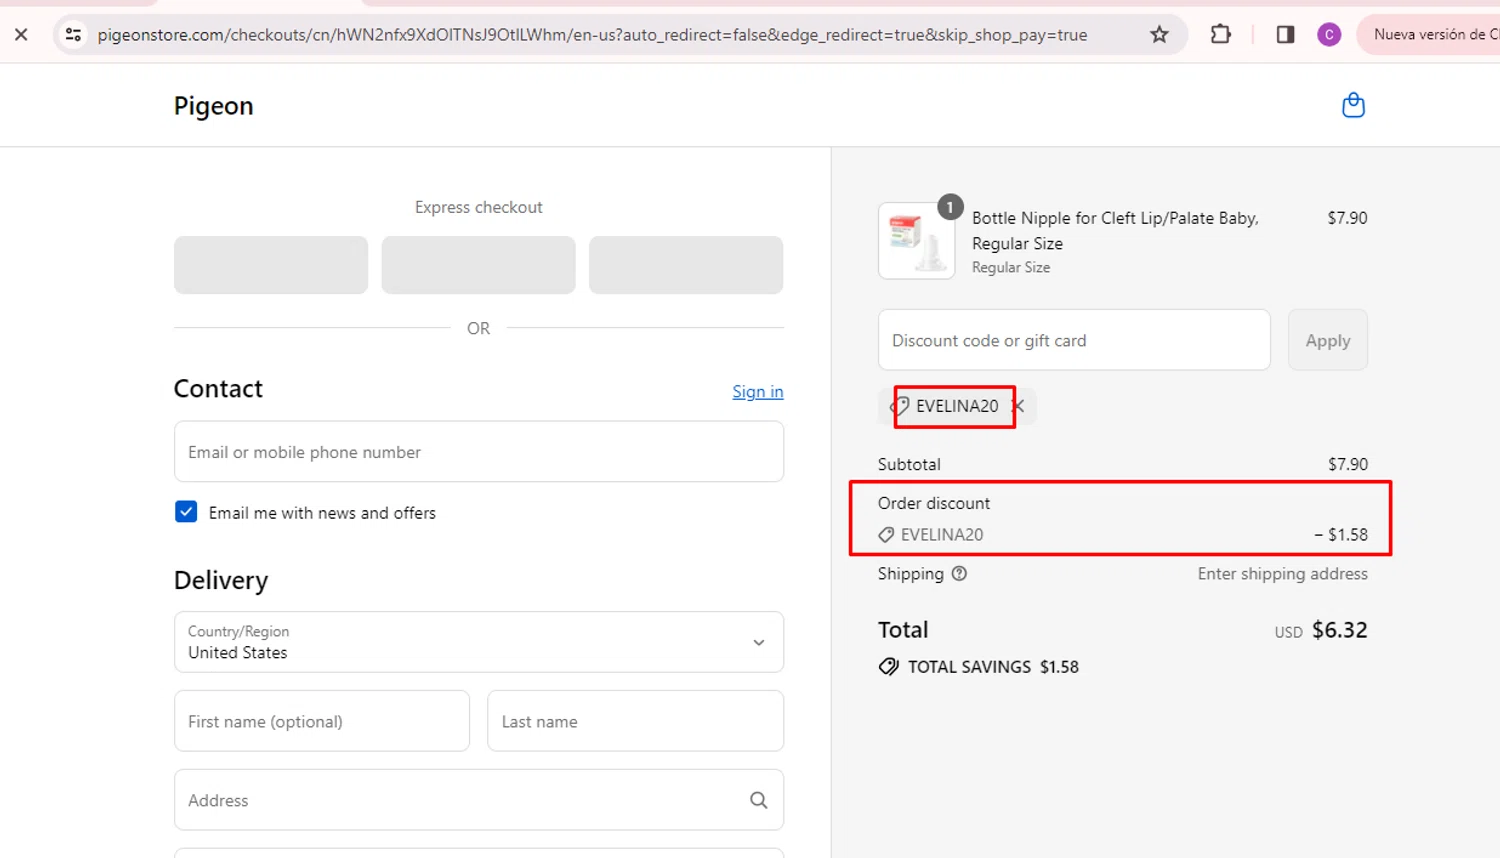Image resolution: width=1500 pixels, height=858 pixels.
Task: Click Sign in link
Action: point(757,392)
